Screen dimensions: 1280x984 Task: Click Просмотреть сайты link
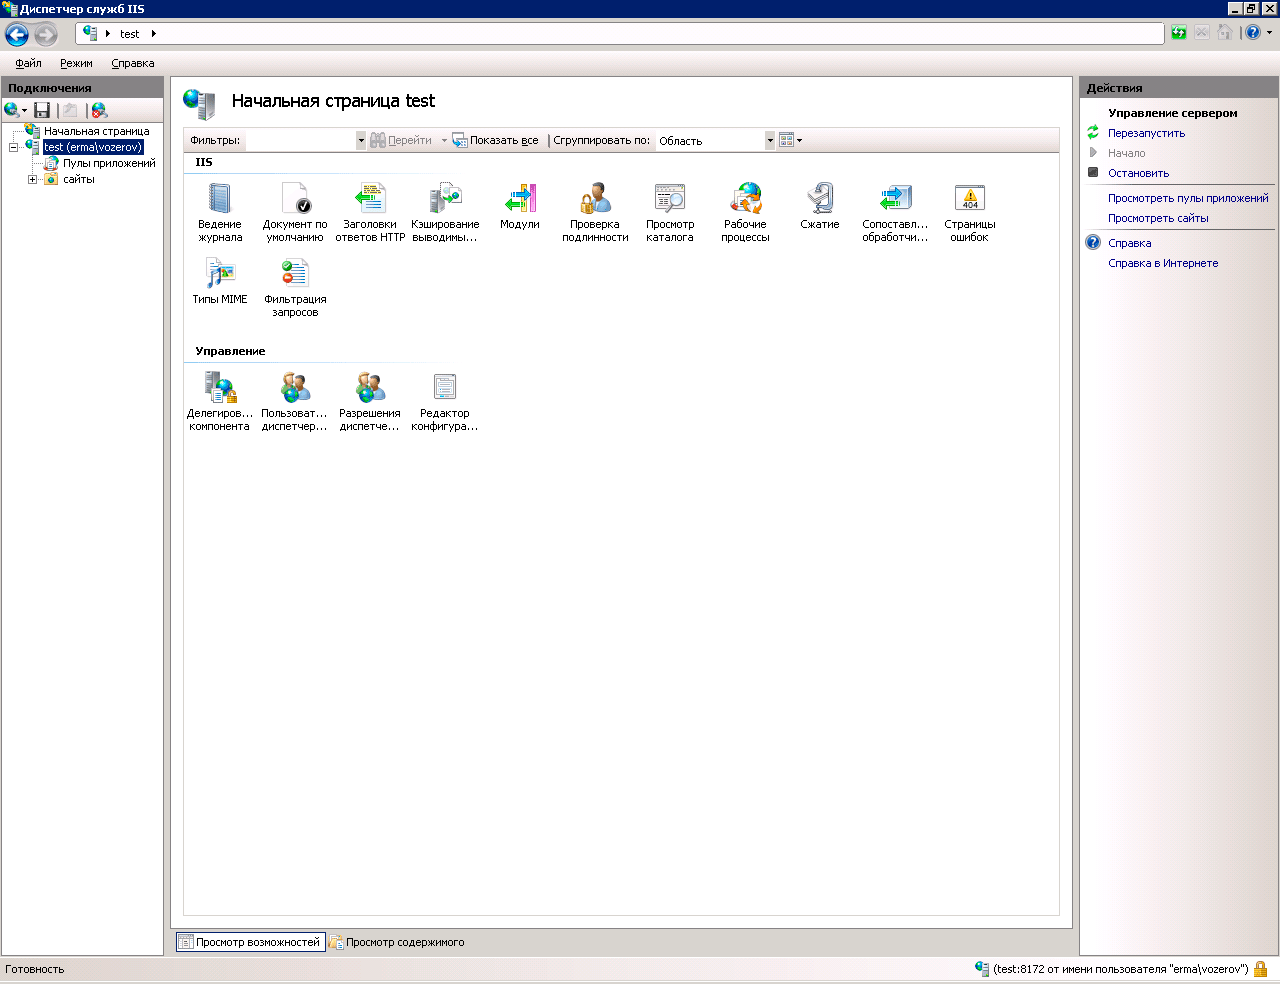[1158, 218]
